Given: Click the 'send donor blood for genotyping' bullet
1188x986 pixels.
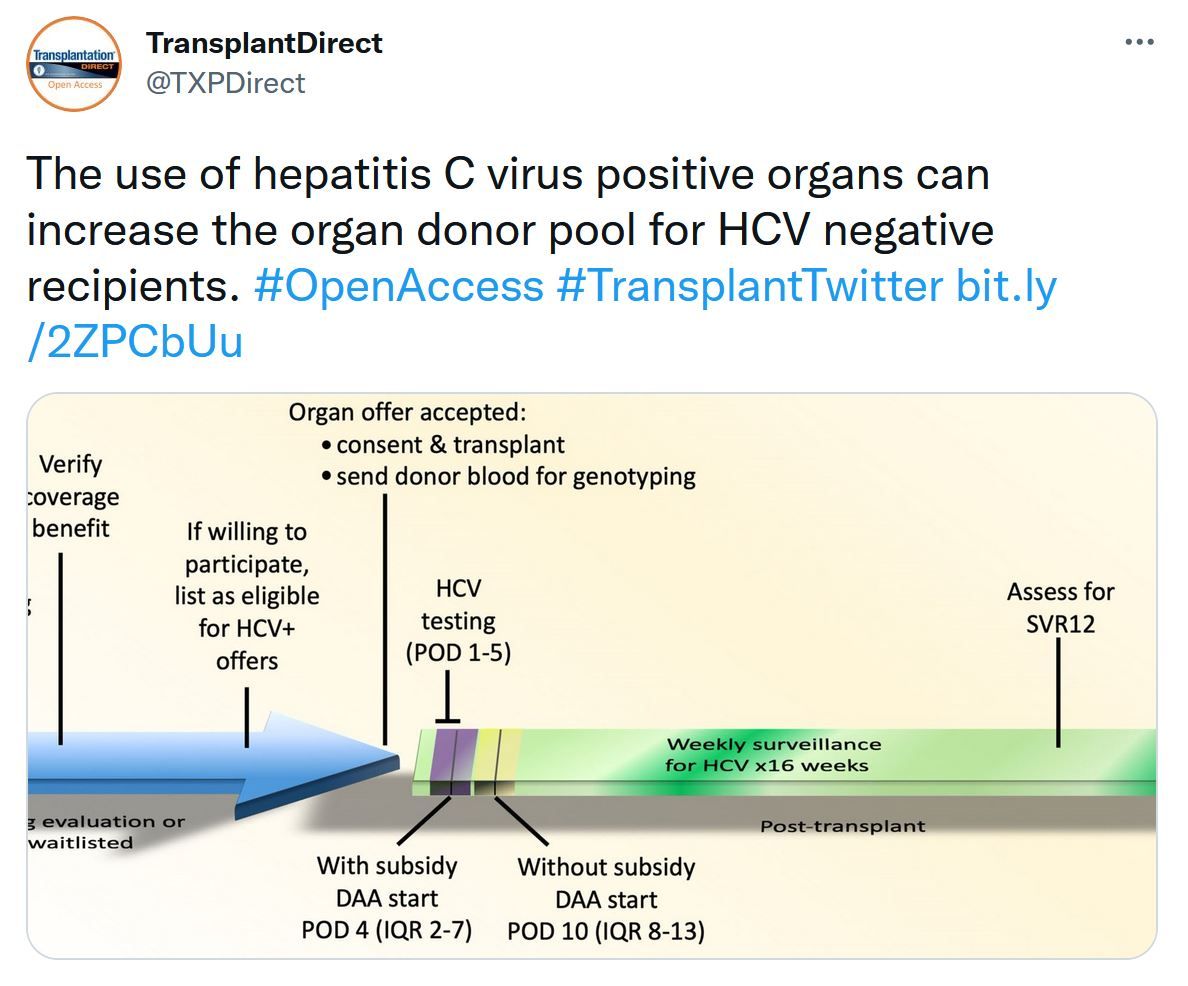Looking at the screenshot, I should point(508,477).
